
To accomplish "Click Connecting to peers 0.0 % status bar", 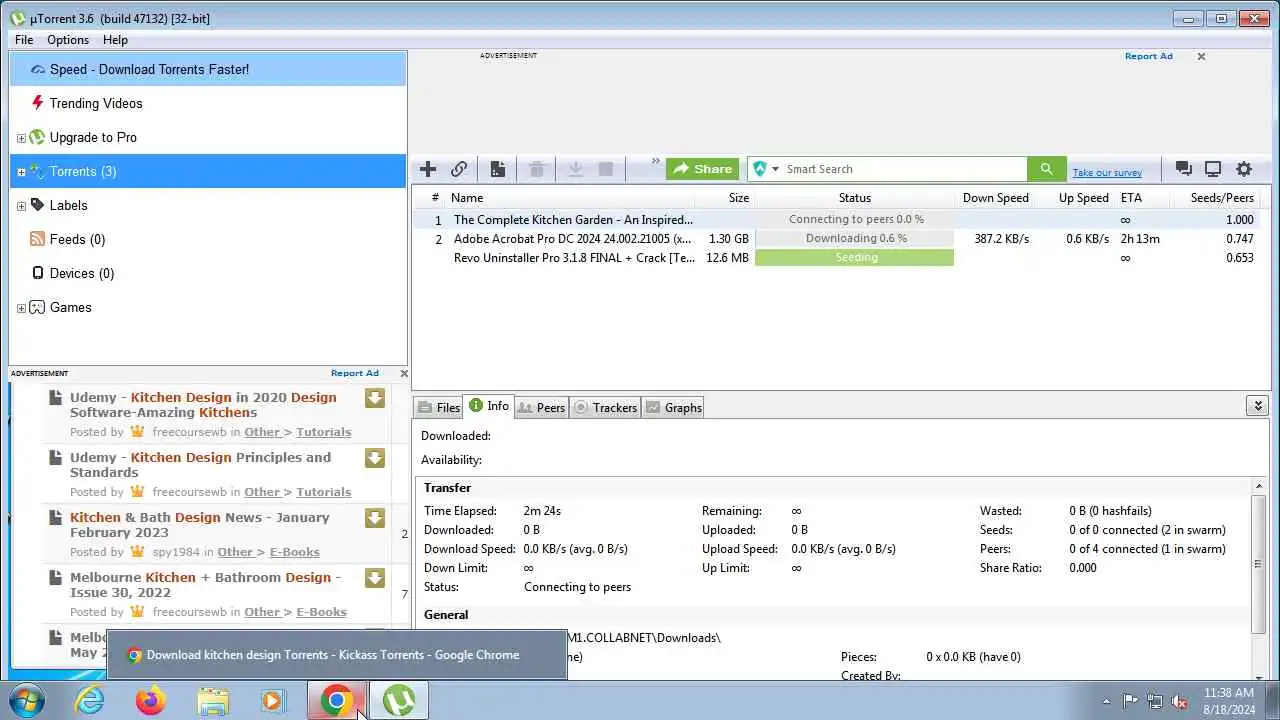I will click(x=855, y=219).
